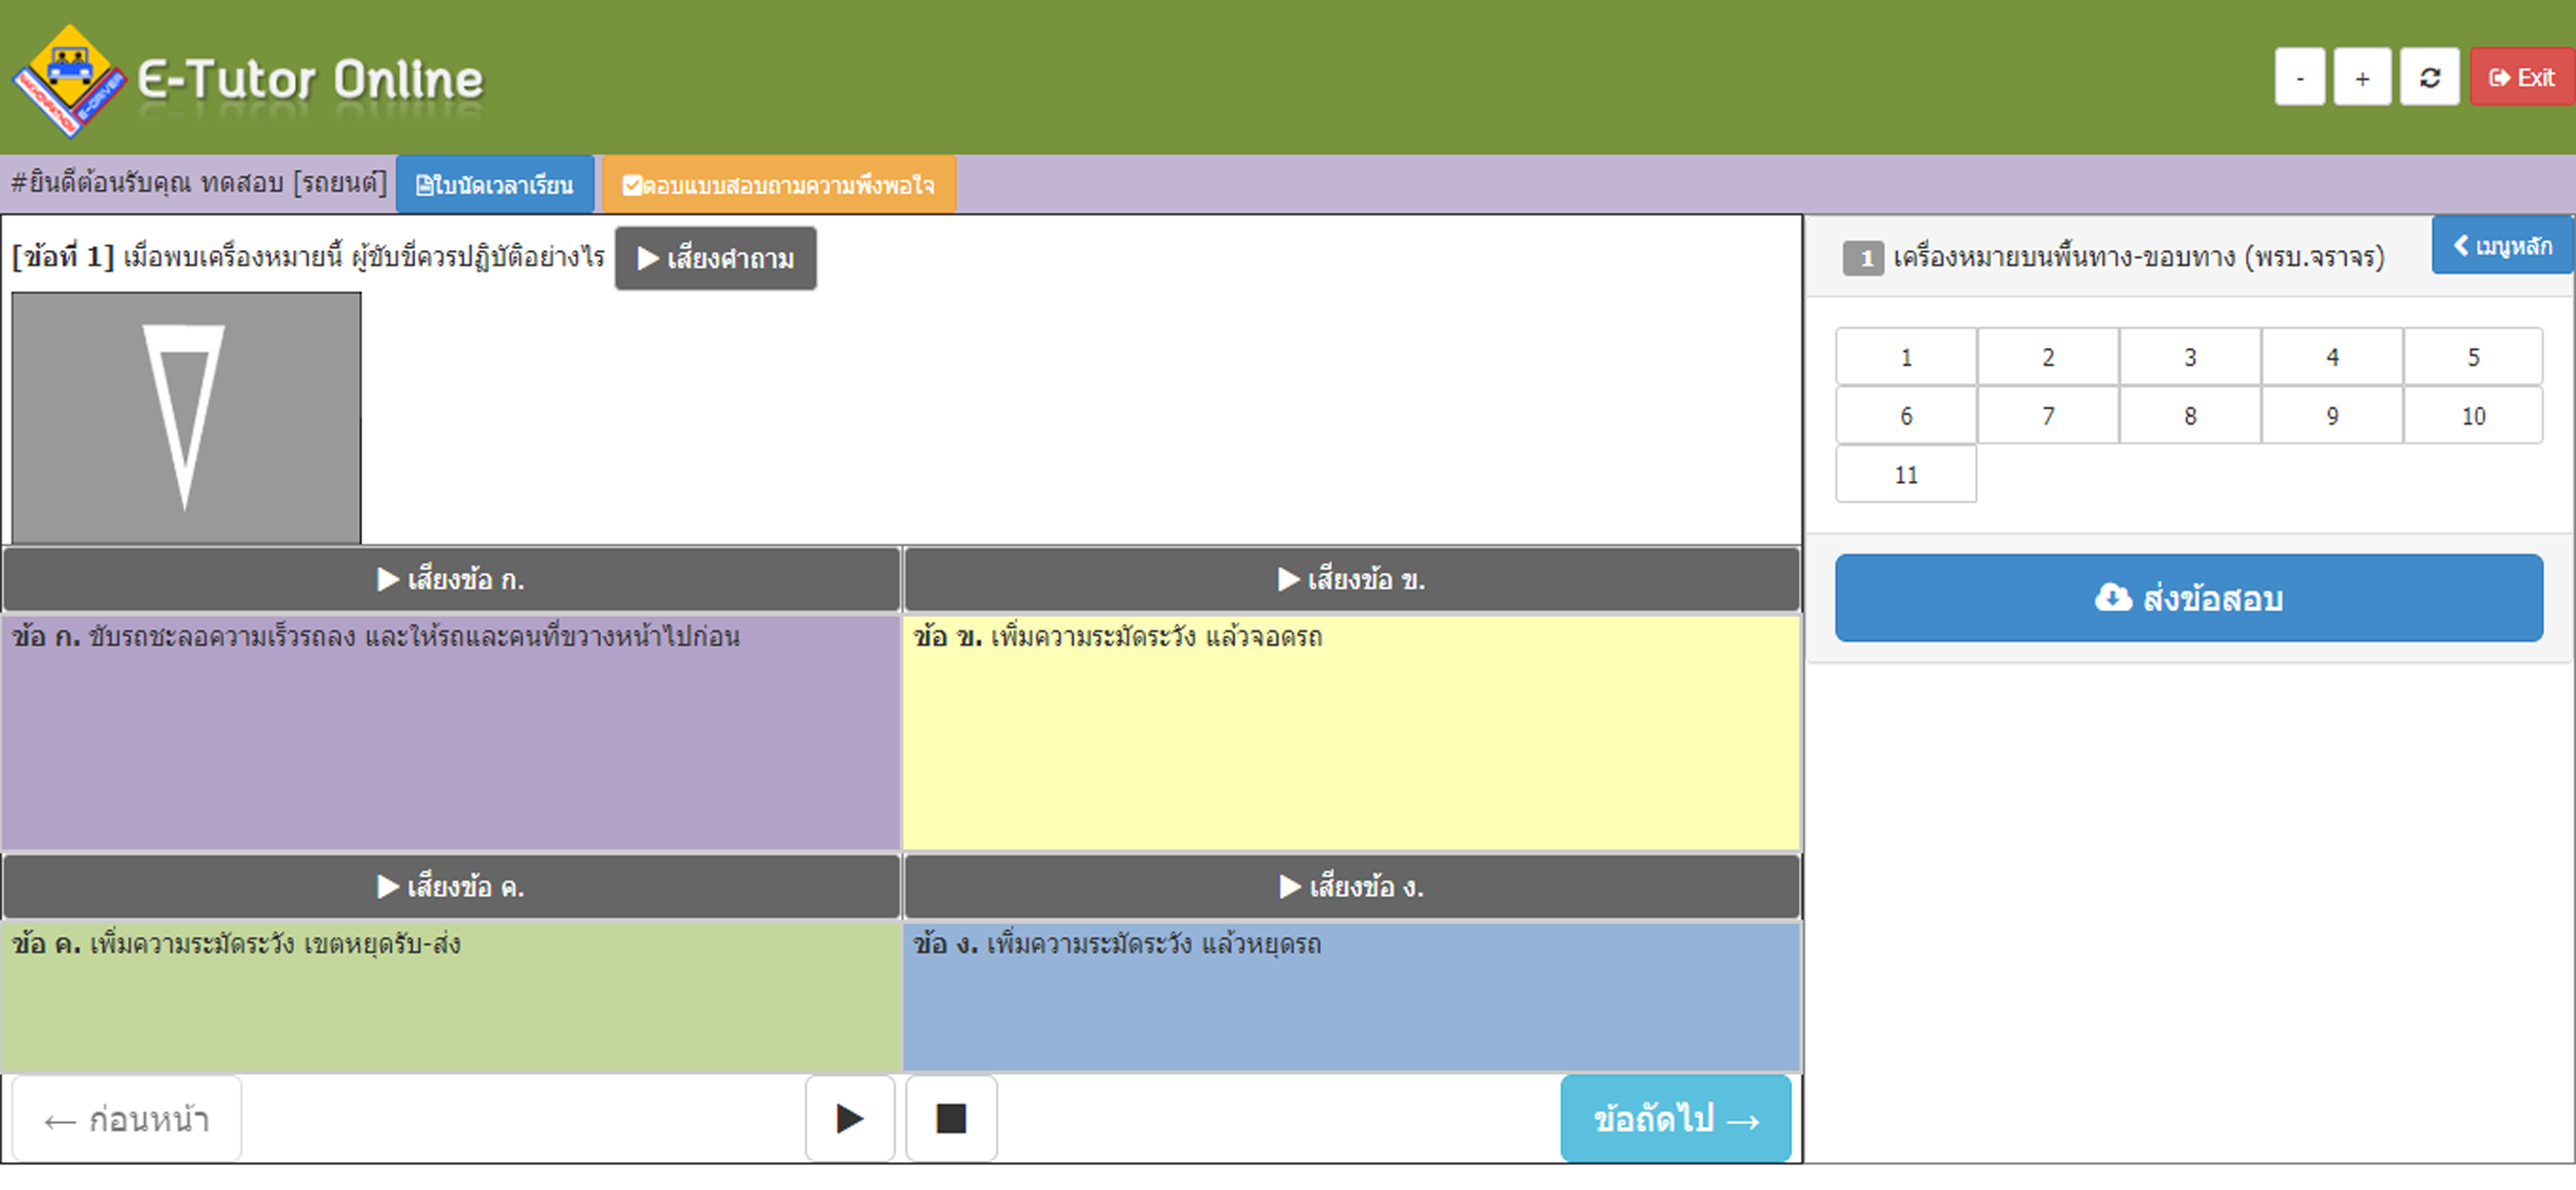
Task: Jump to question 5
Action: (2474, 357)
